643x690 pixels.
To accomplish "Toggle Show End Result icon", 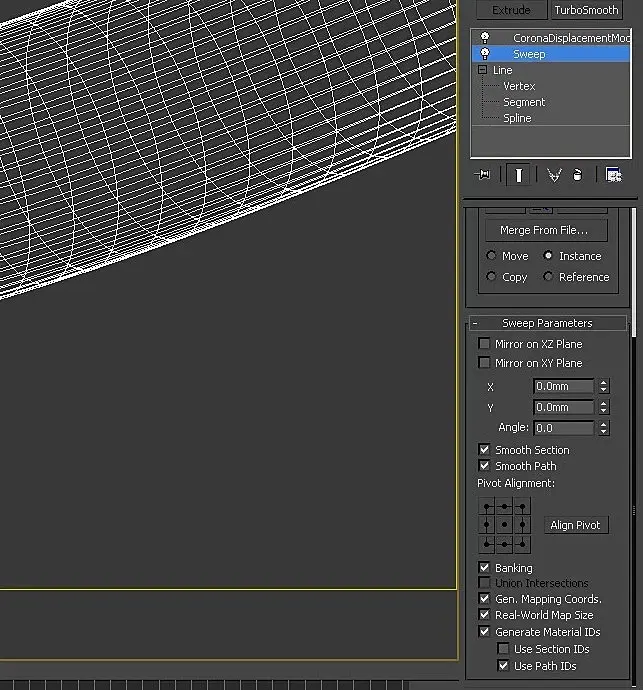I will 518,175.
